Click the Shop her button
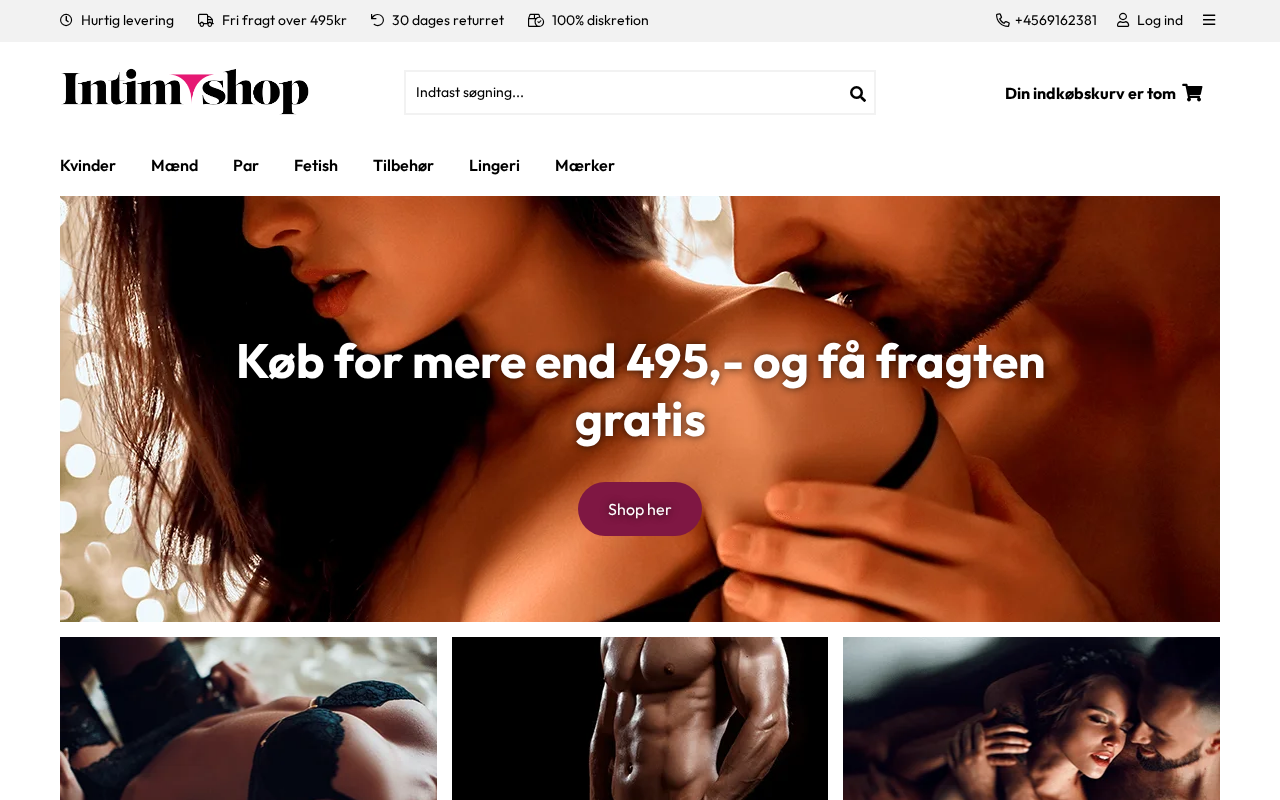 point(640,509)
